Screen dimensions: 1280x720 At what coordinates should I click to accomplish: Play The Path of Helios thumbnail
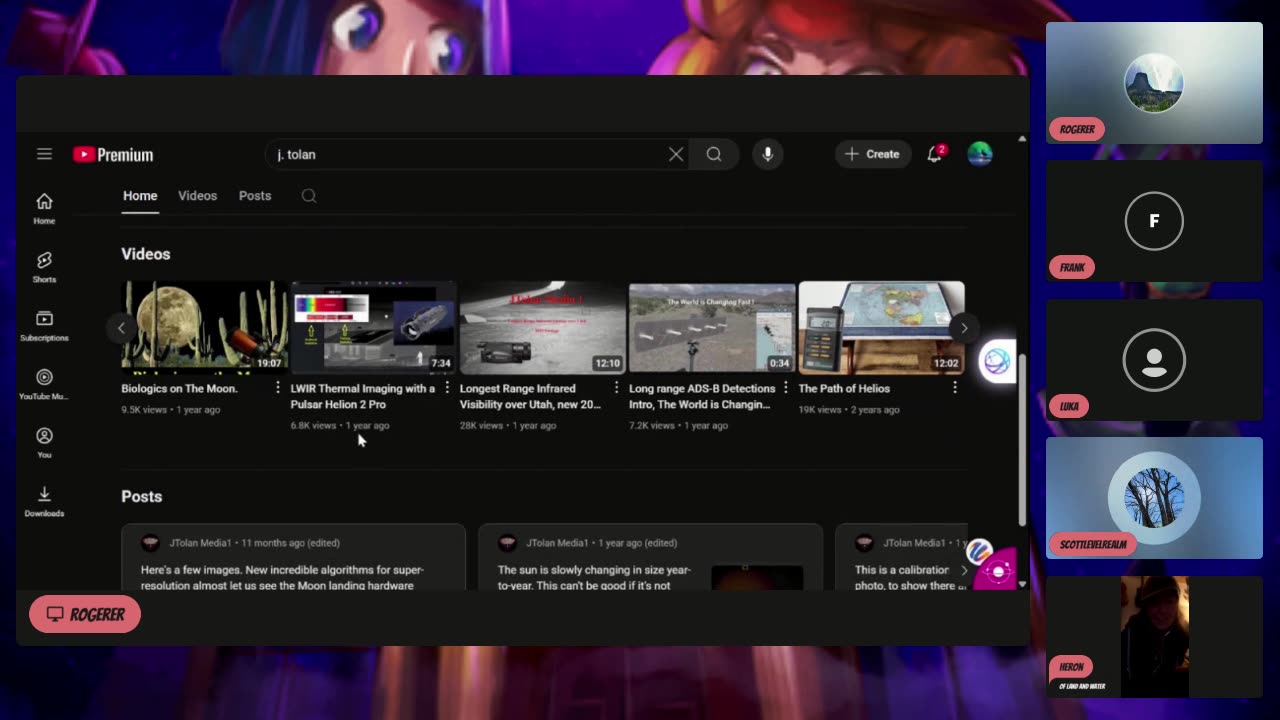tap(881, 327)
